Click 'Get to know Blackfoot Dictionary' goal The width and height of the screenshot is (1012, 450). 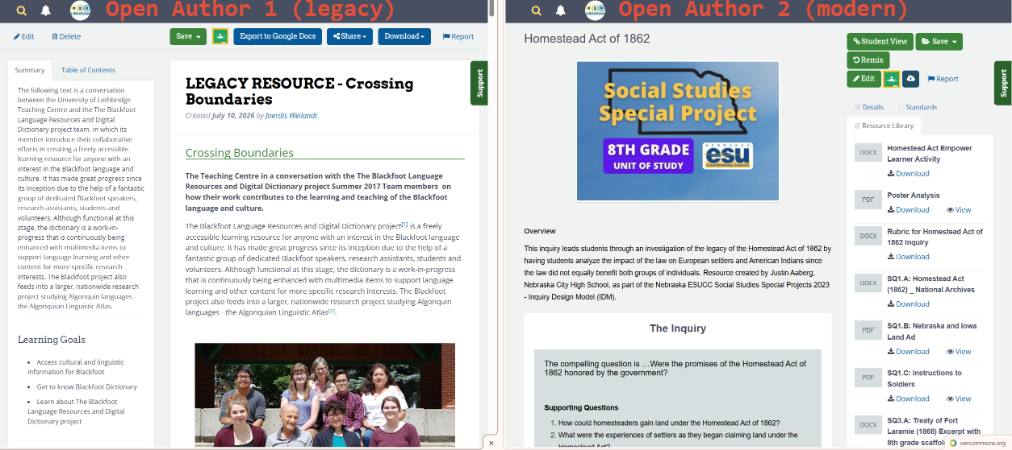(87, 387)
